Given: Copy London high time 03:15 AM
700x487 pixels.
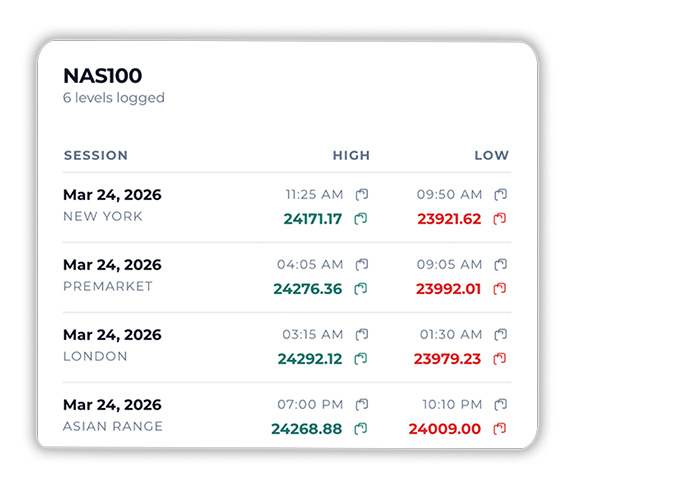Looking at the screenshot, I should pos(362,335).
